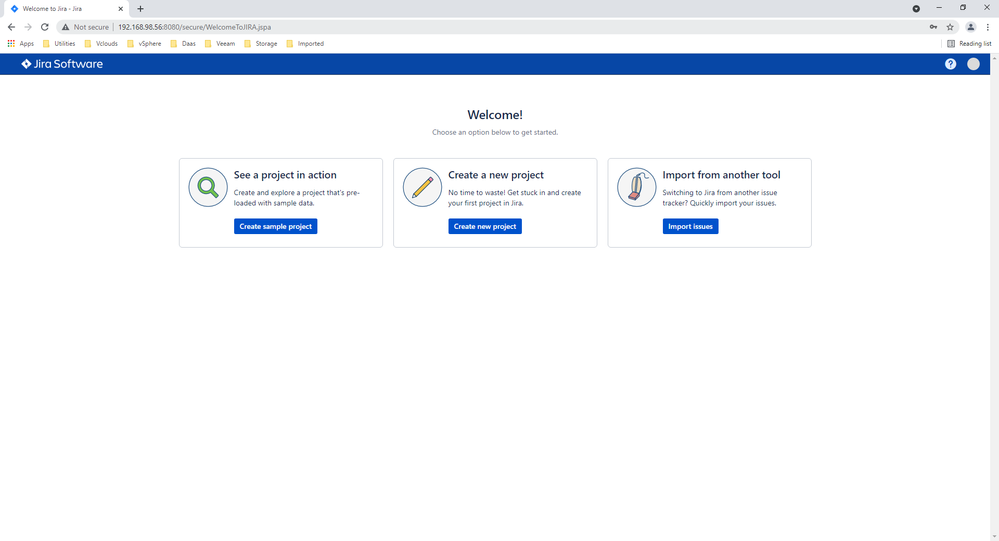999x541 pixels.
Task: Bookmark this page with the star icon
Action: [x=950, y=27]
